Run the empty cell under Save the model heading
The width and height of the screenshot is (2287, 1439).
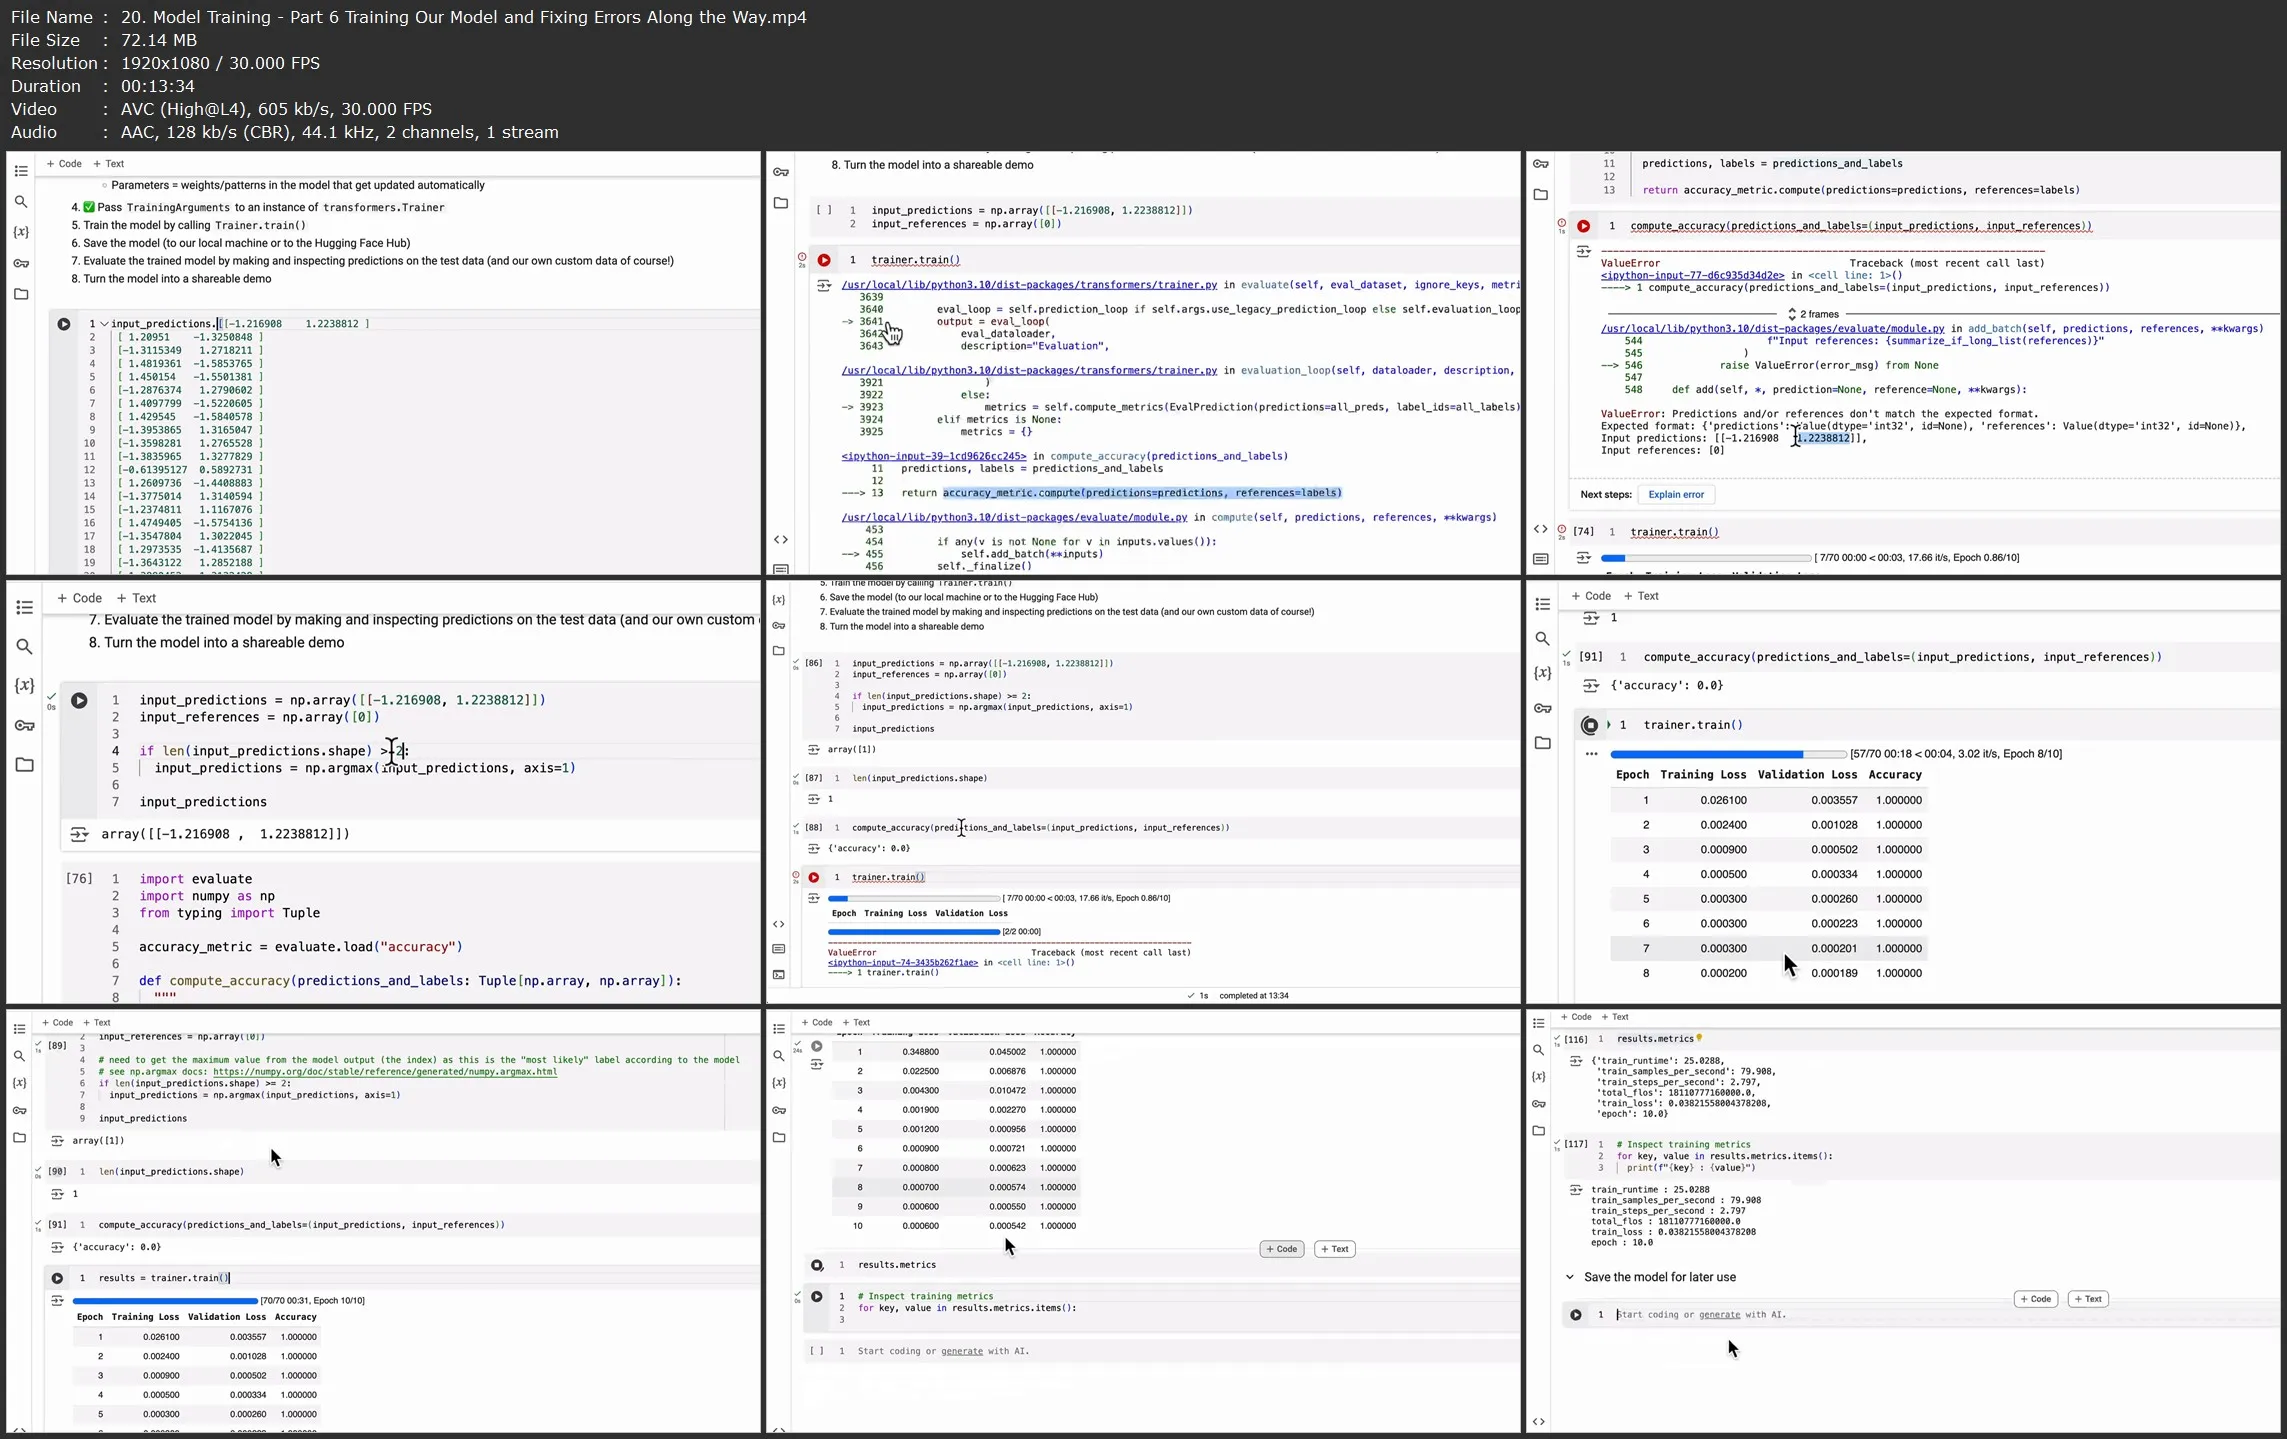point(1575,1315)
